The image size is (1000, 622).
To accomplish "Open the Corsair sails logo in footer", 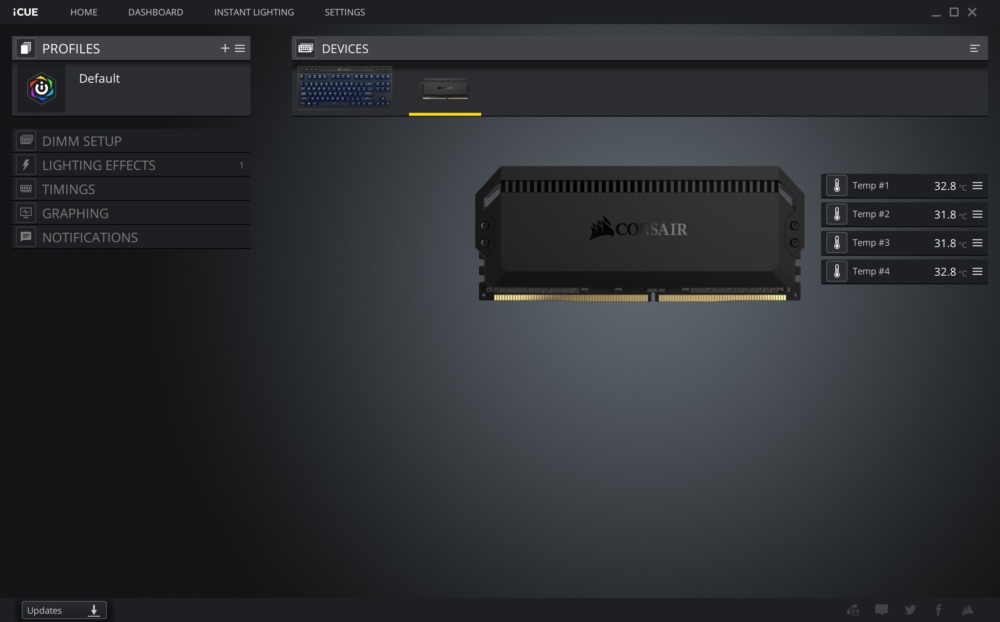I will (967, 610).
